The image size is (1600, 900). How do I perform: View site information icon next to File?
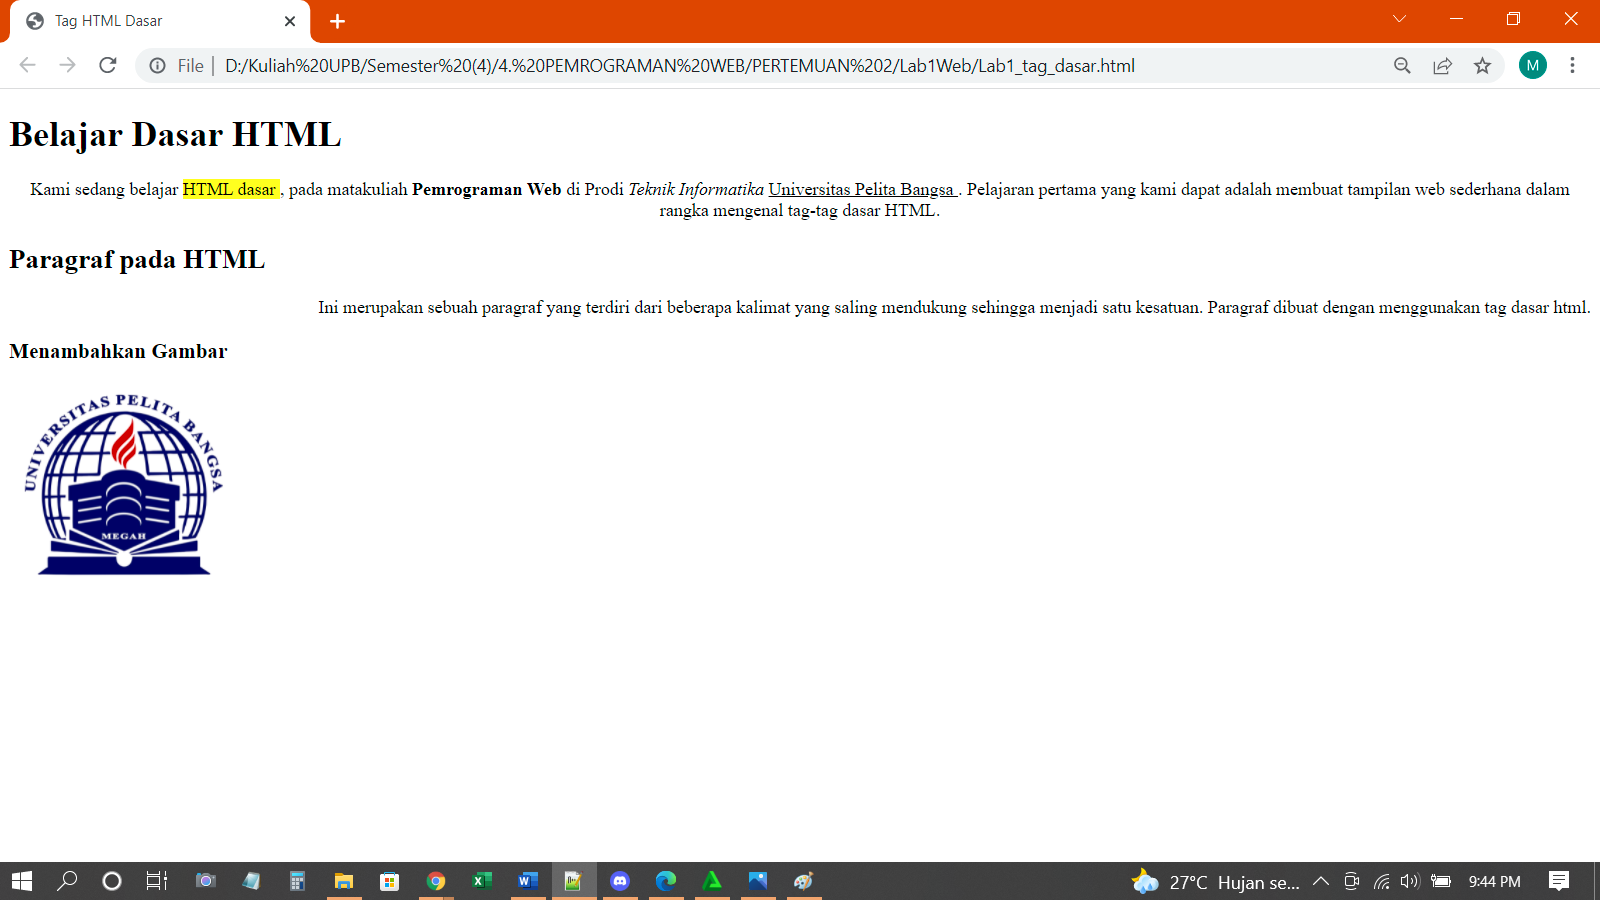(157, 65)
